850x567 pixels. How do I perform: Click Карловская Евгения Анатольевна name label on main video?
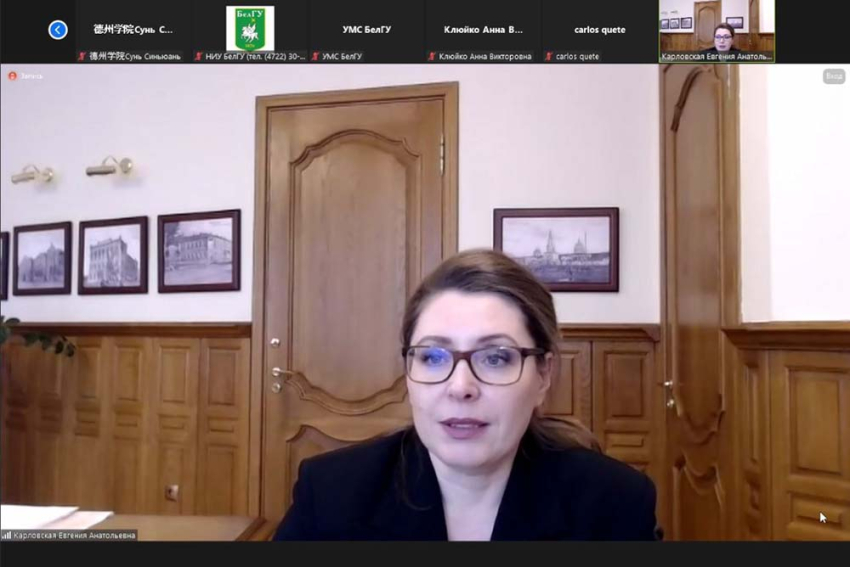coord(75,535)
